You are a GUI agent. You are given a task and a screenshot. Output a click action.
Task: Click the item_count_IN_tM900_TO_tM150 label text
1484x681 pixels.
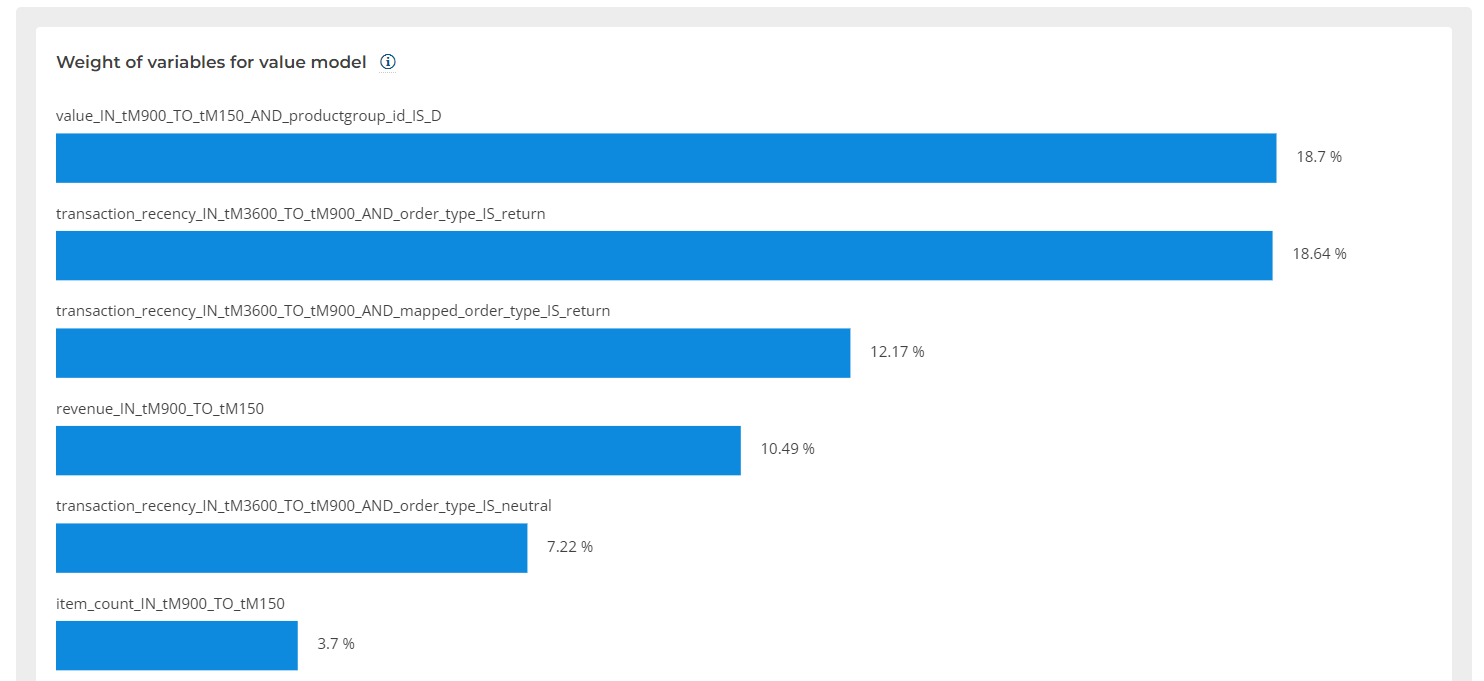point(170,603)
